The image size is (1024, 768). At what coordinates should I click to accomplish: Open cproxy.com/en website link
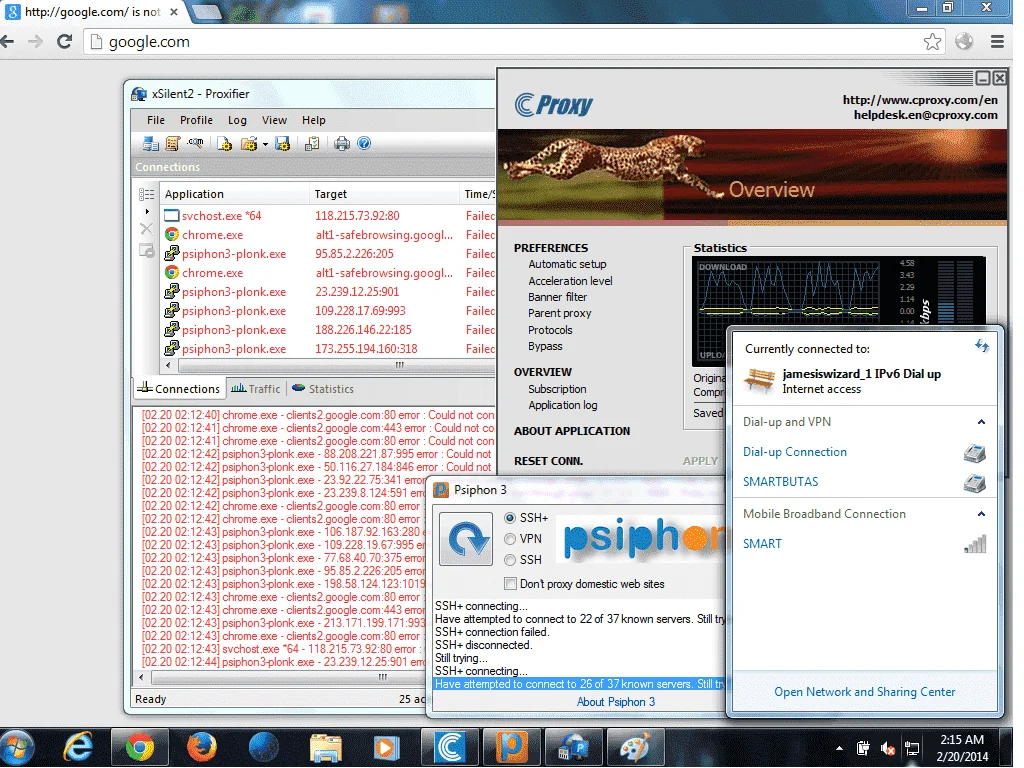coord(920,100)
